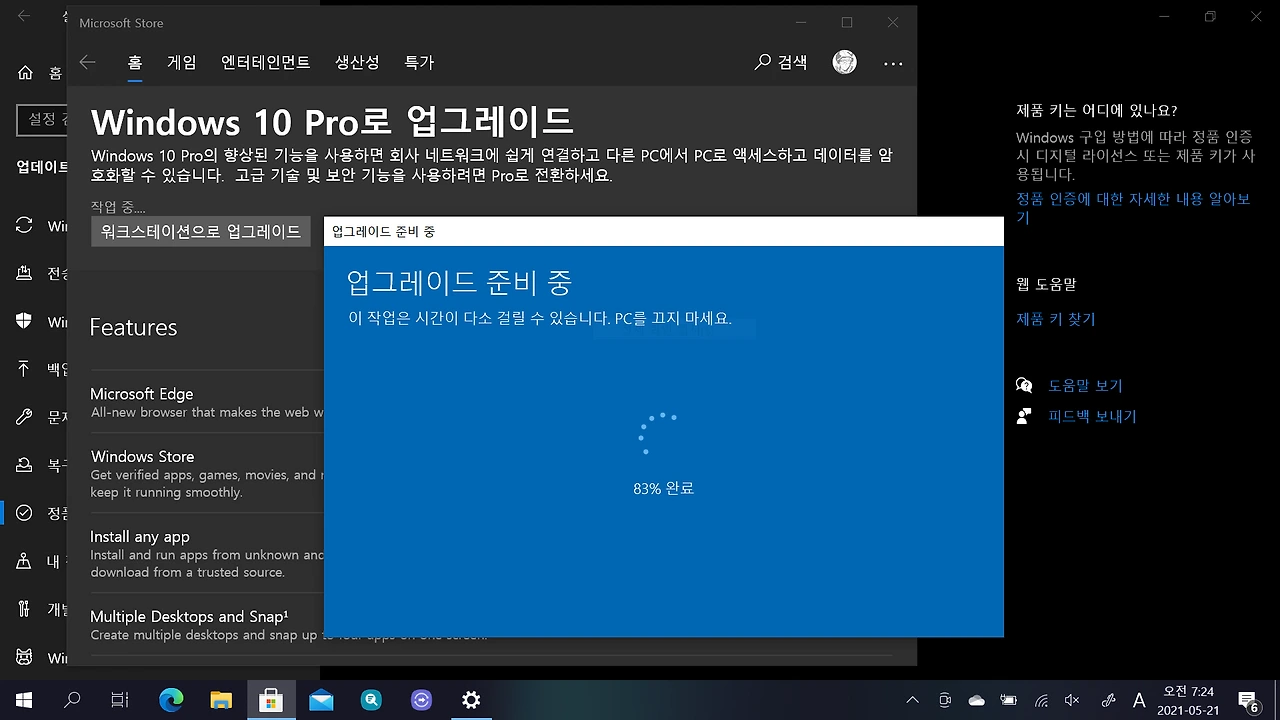The image size is (1280, 720).
Task: Go back in the Microsoft Store window
Action: [88, 62]
